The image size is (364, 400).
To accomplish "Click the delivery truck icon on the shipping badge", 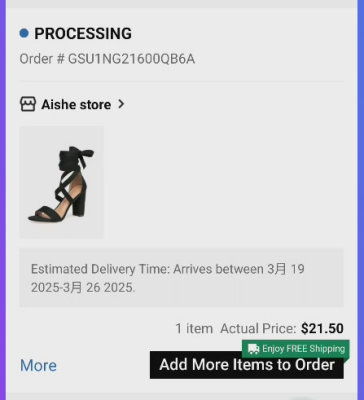I will coord(254,349).
